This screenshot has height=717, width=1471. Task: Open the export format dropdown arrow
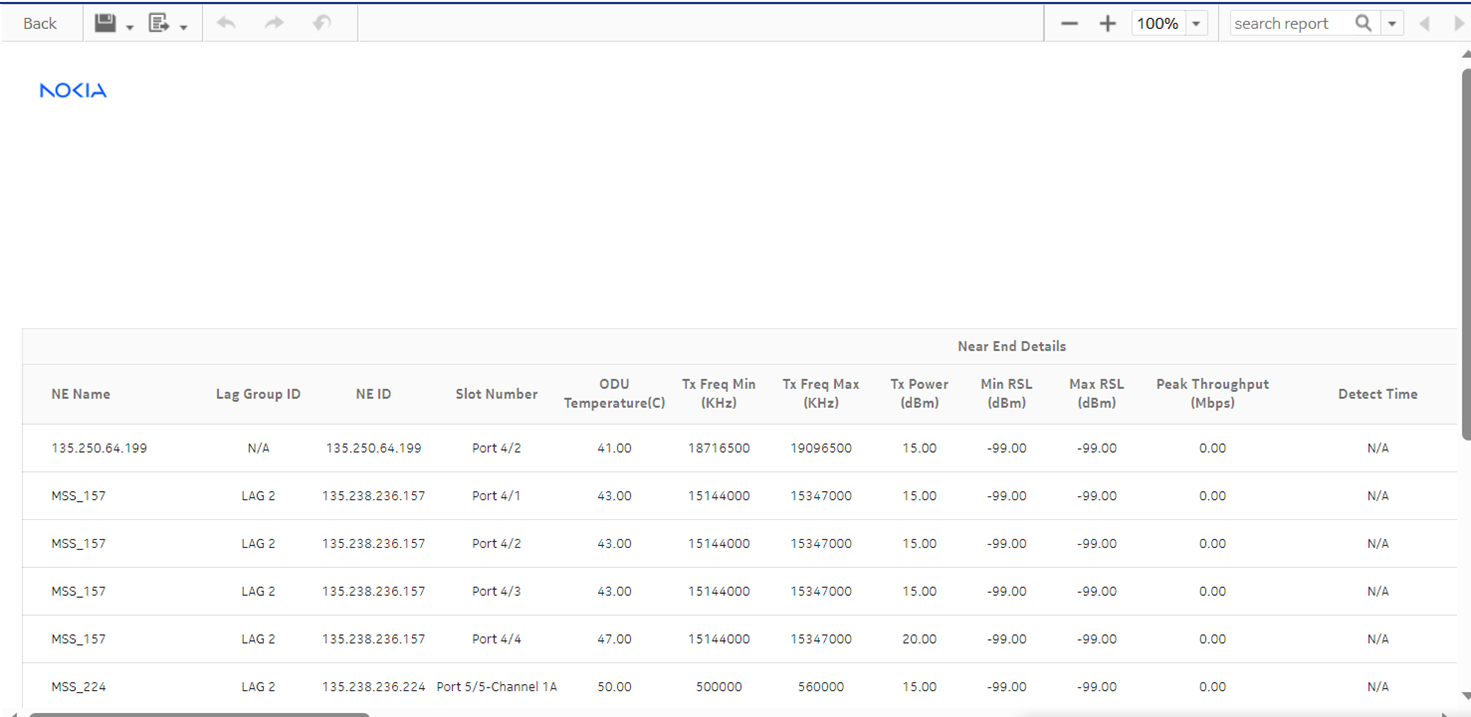coord(184,27)
